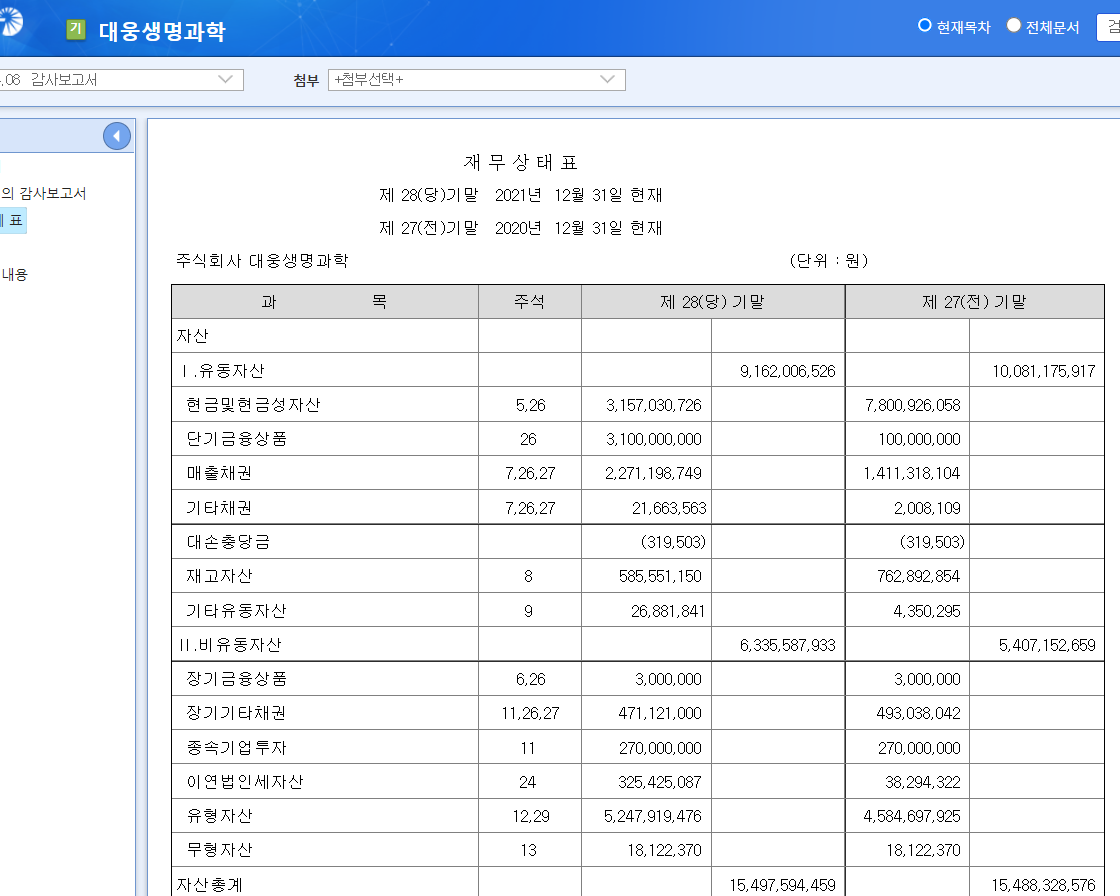Click the 현금및현금성자산 amount cell
The height and width of the screenshot is (896, 1120).
coord(646,404)
